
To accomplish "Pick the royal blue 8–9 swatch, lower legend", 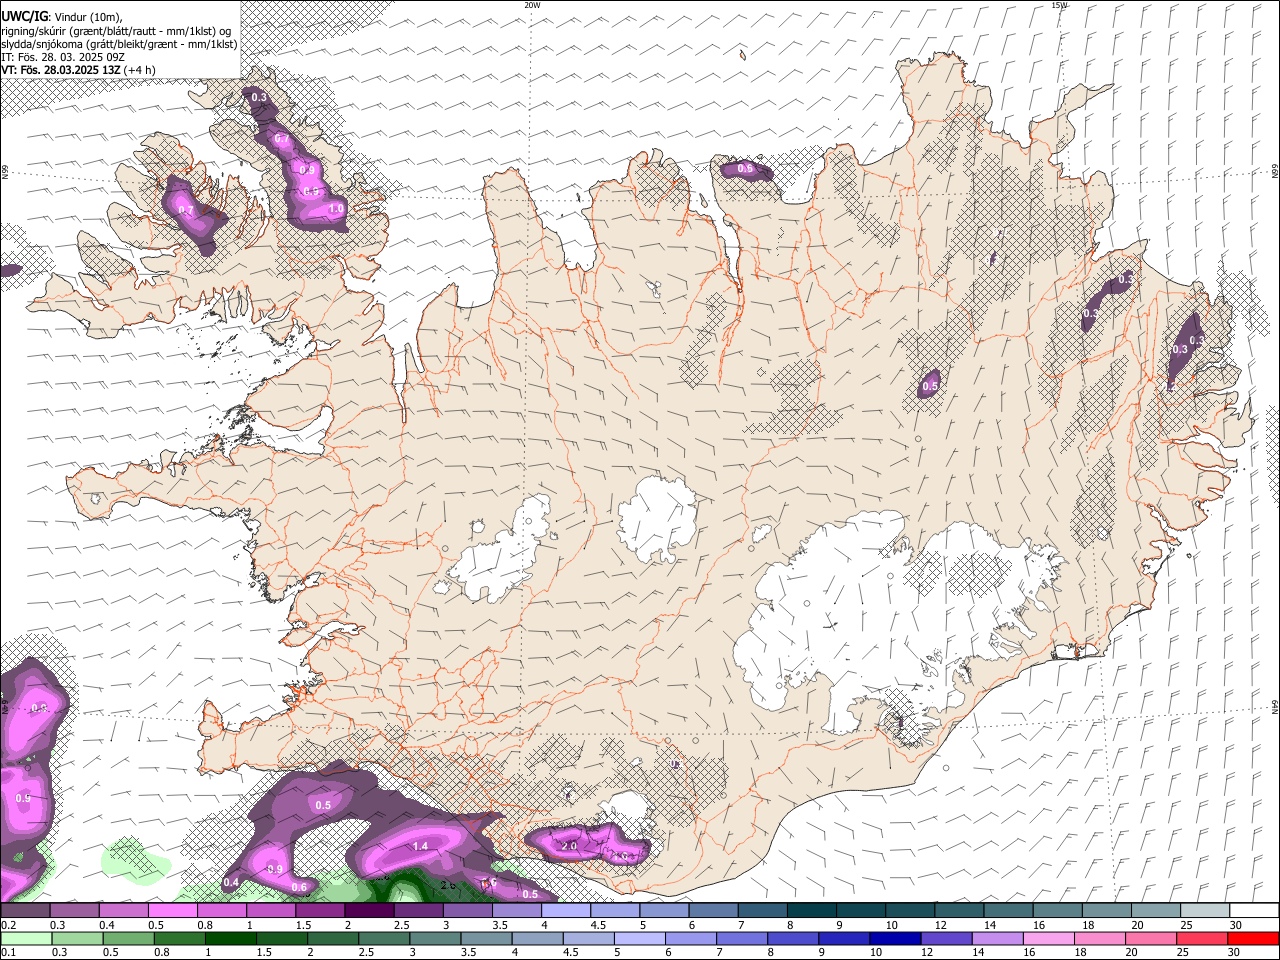I will pos(794,938).
